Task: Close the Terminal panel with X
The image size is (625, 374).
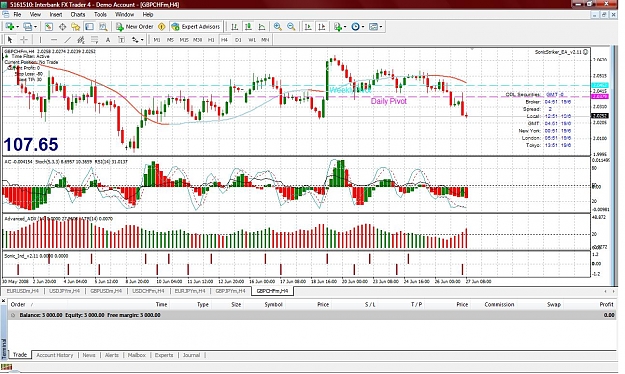Action: tap(4, 300)
